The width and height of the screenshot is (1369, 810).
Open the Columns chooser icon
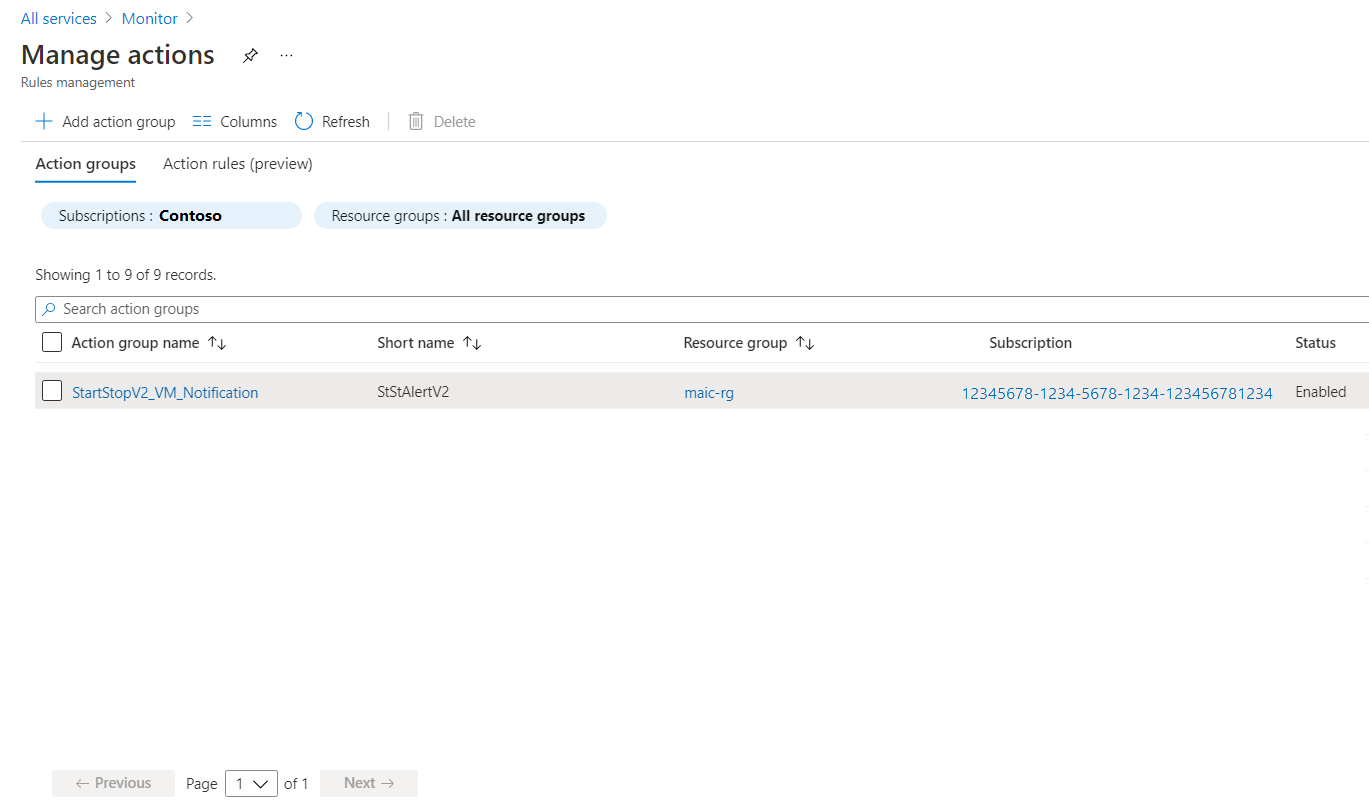point(202,120)
